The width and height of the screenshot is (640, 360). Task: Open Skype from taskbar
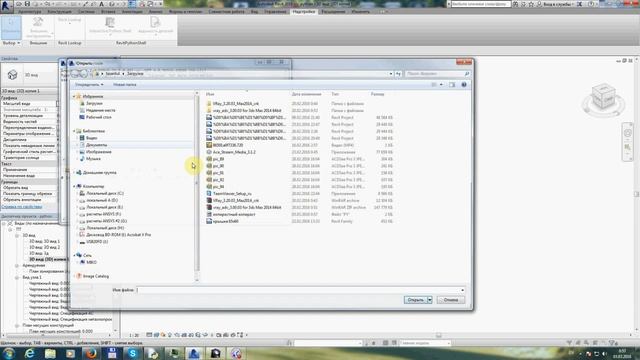133,353
